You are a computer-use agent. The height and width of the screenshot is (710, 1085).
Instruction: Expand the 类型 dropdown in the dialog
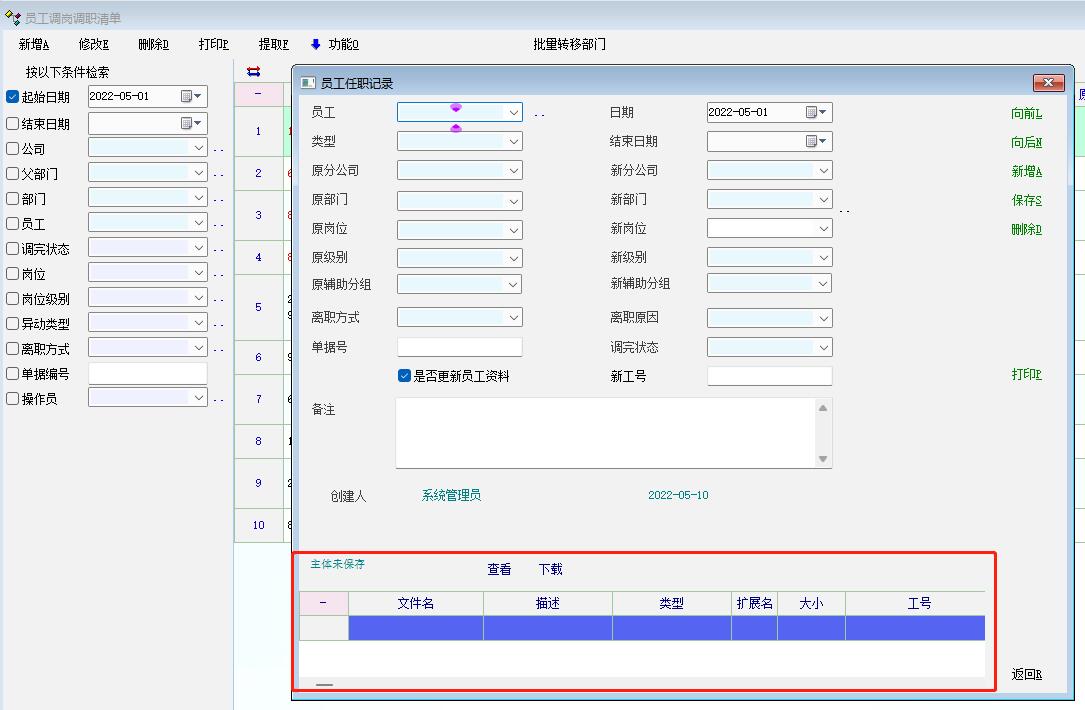click(x=513, y=142)
